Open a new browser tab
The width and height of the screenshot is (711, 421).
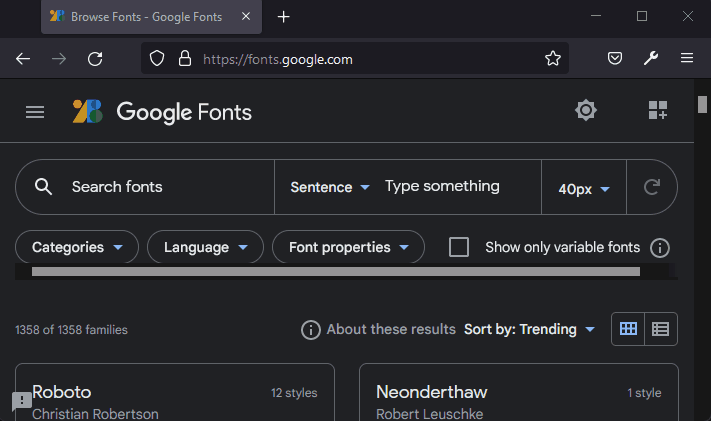(283, 17)
